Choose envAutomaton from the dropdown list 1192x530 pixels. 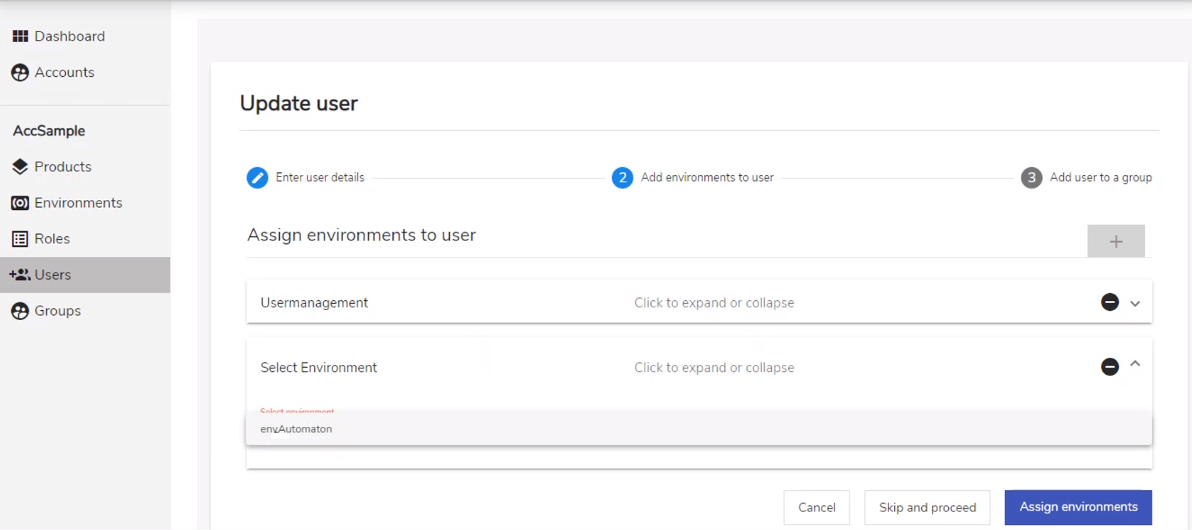pyautogui.click(x=699, y=429)
